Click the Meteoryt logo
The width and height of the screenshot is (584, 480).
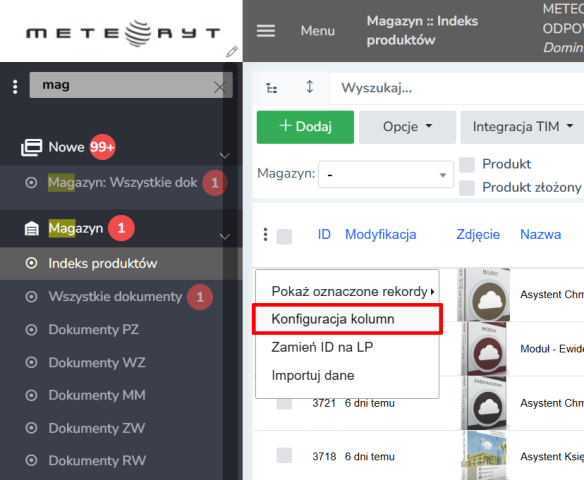coord(123,33)
